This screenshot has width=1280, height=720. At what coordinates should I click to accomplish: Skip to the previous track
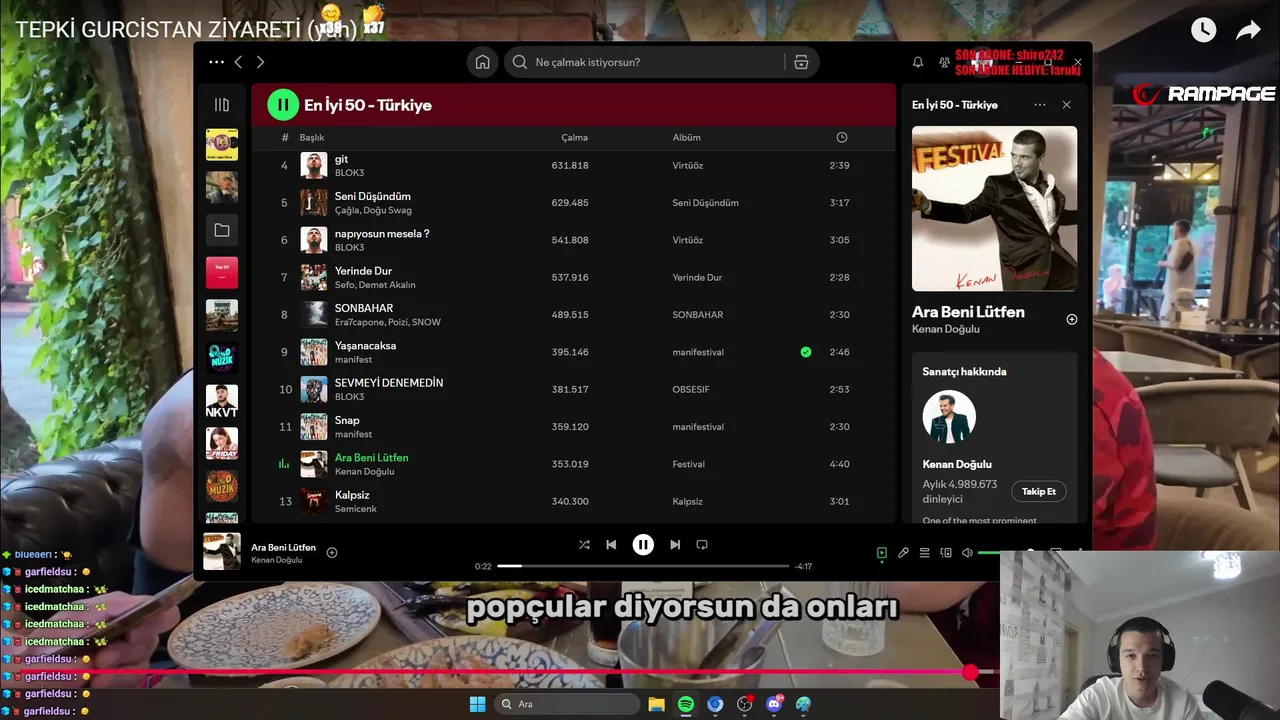pos(611,545)
